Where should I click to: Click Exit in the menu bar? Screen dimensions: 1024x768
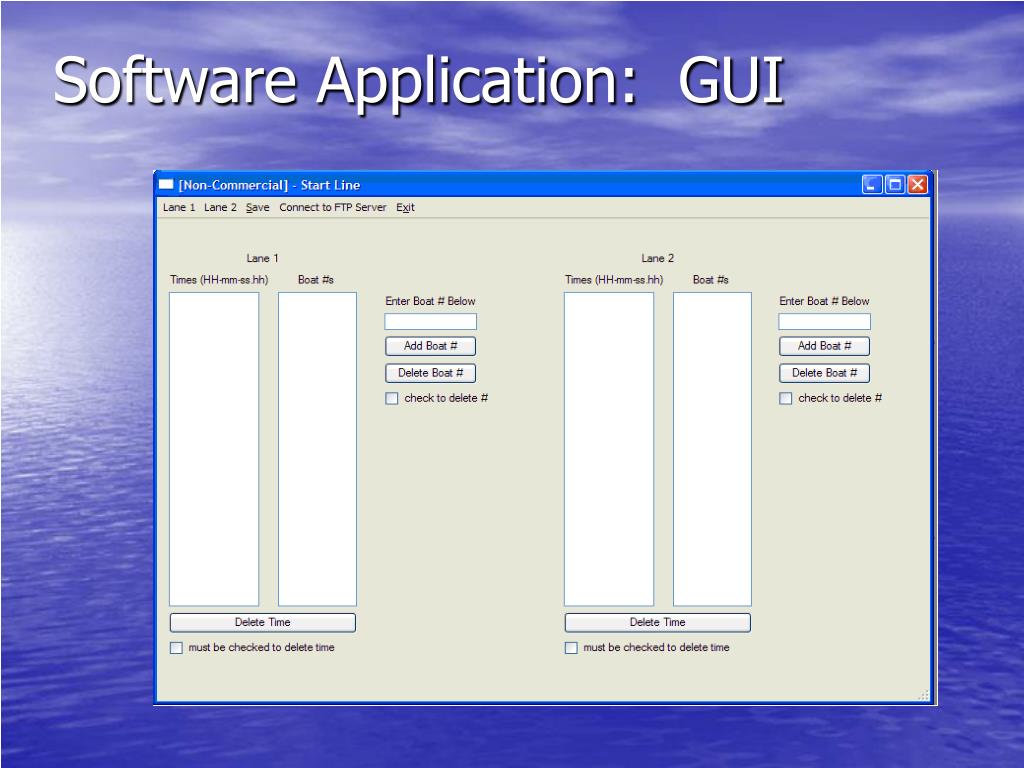coord(405,208)
